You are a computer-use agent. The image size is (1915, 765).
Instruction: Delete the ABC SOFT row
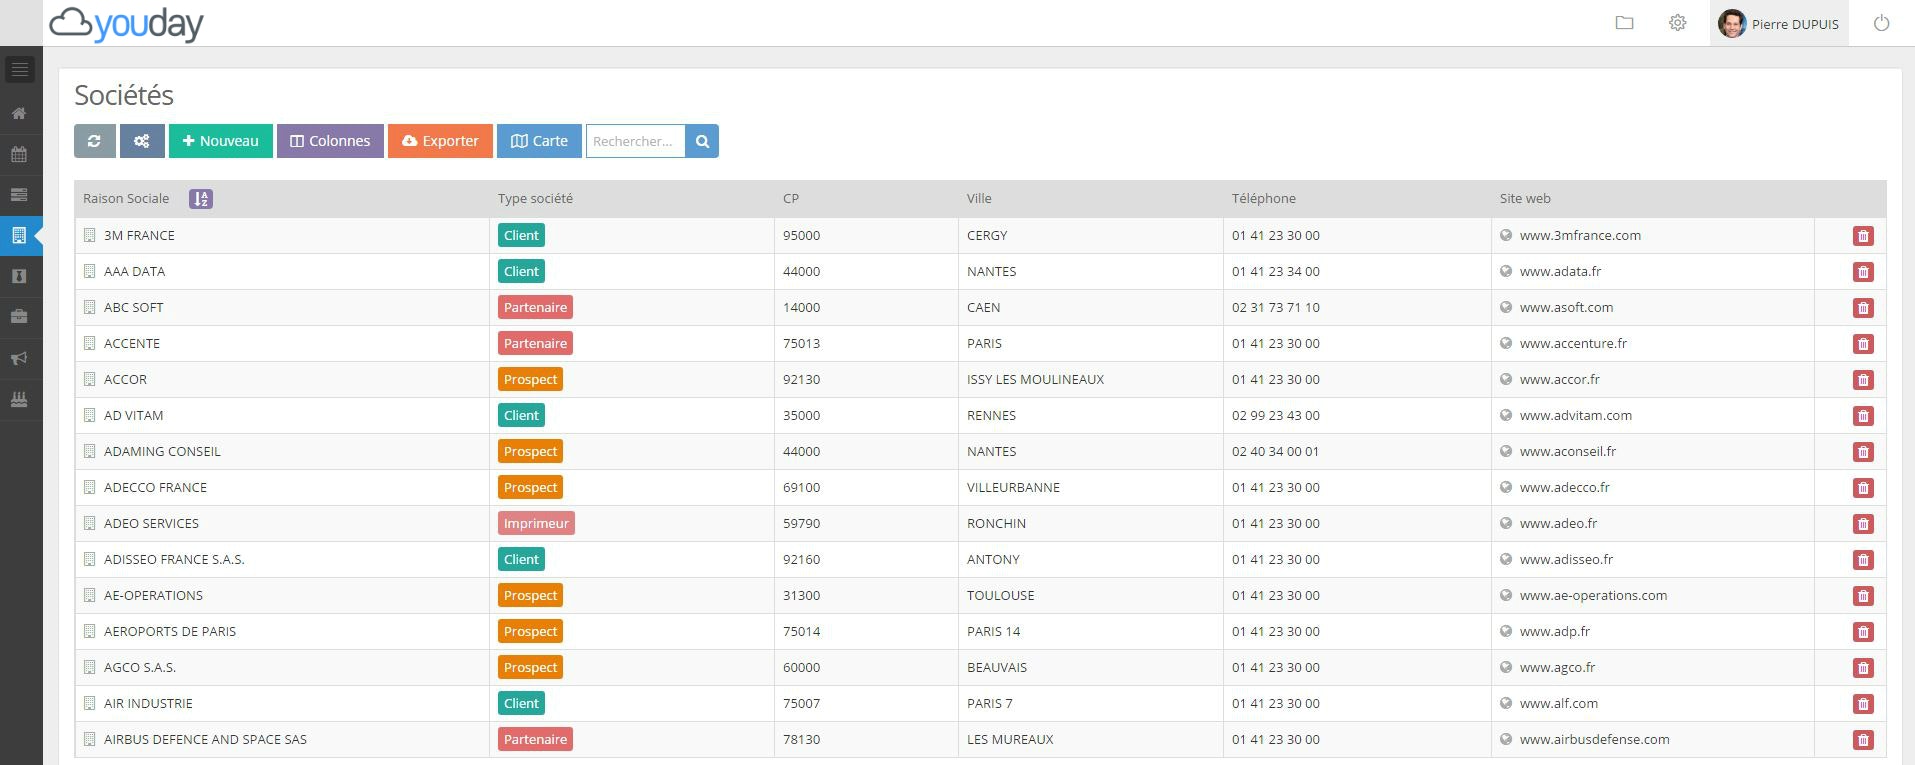(1863, 308)
